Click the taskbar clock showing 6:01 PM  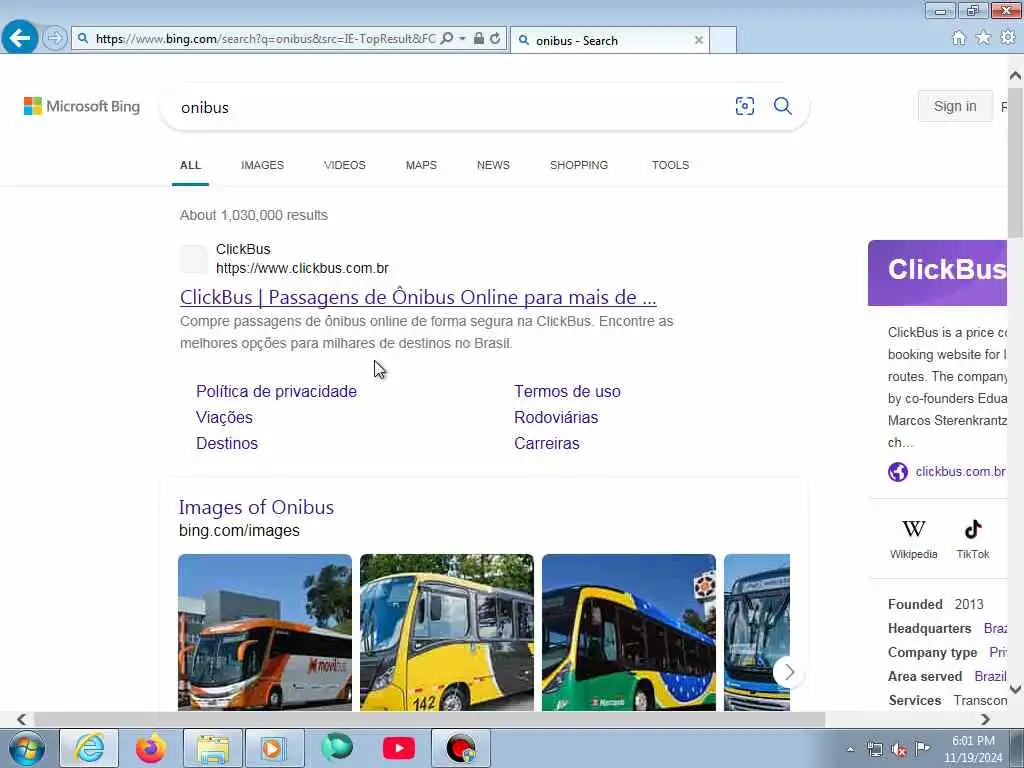click(973, 750)
